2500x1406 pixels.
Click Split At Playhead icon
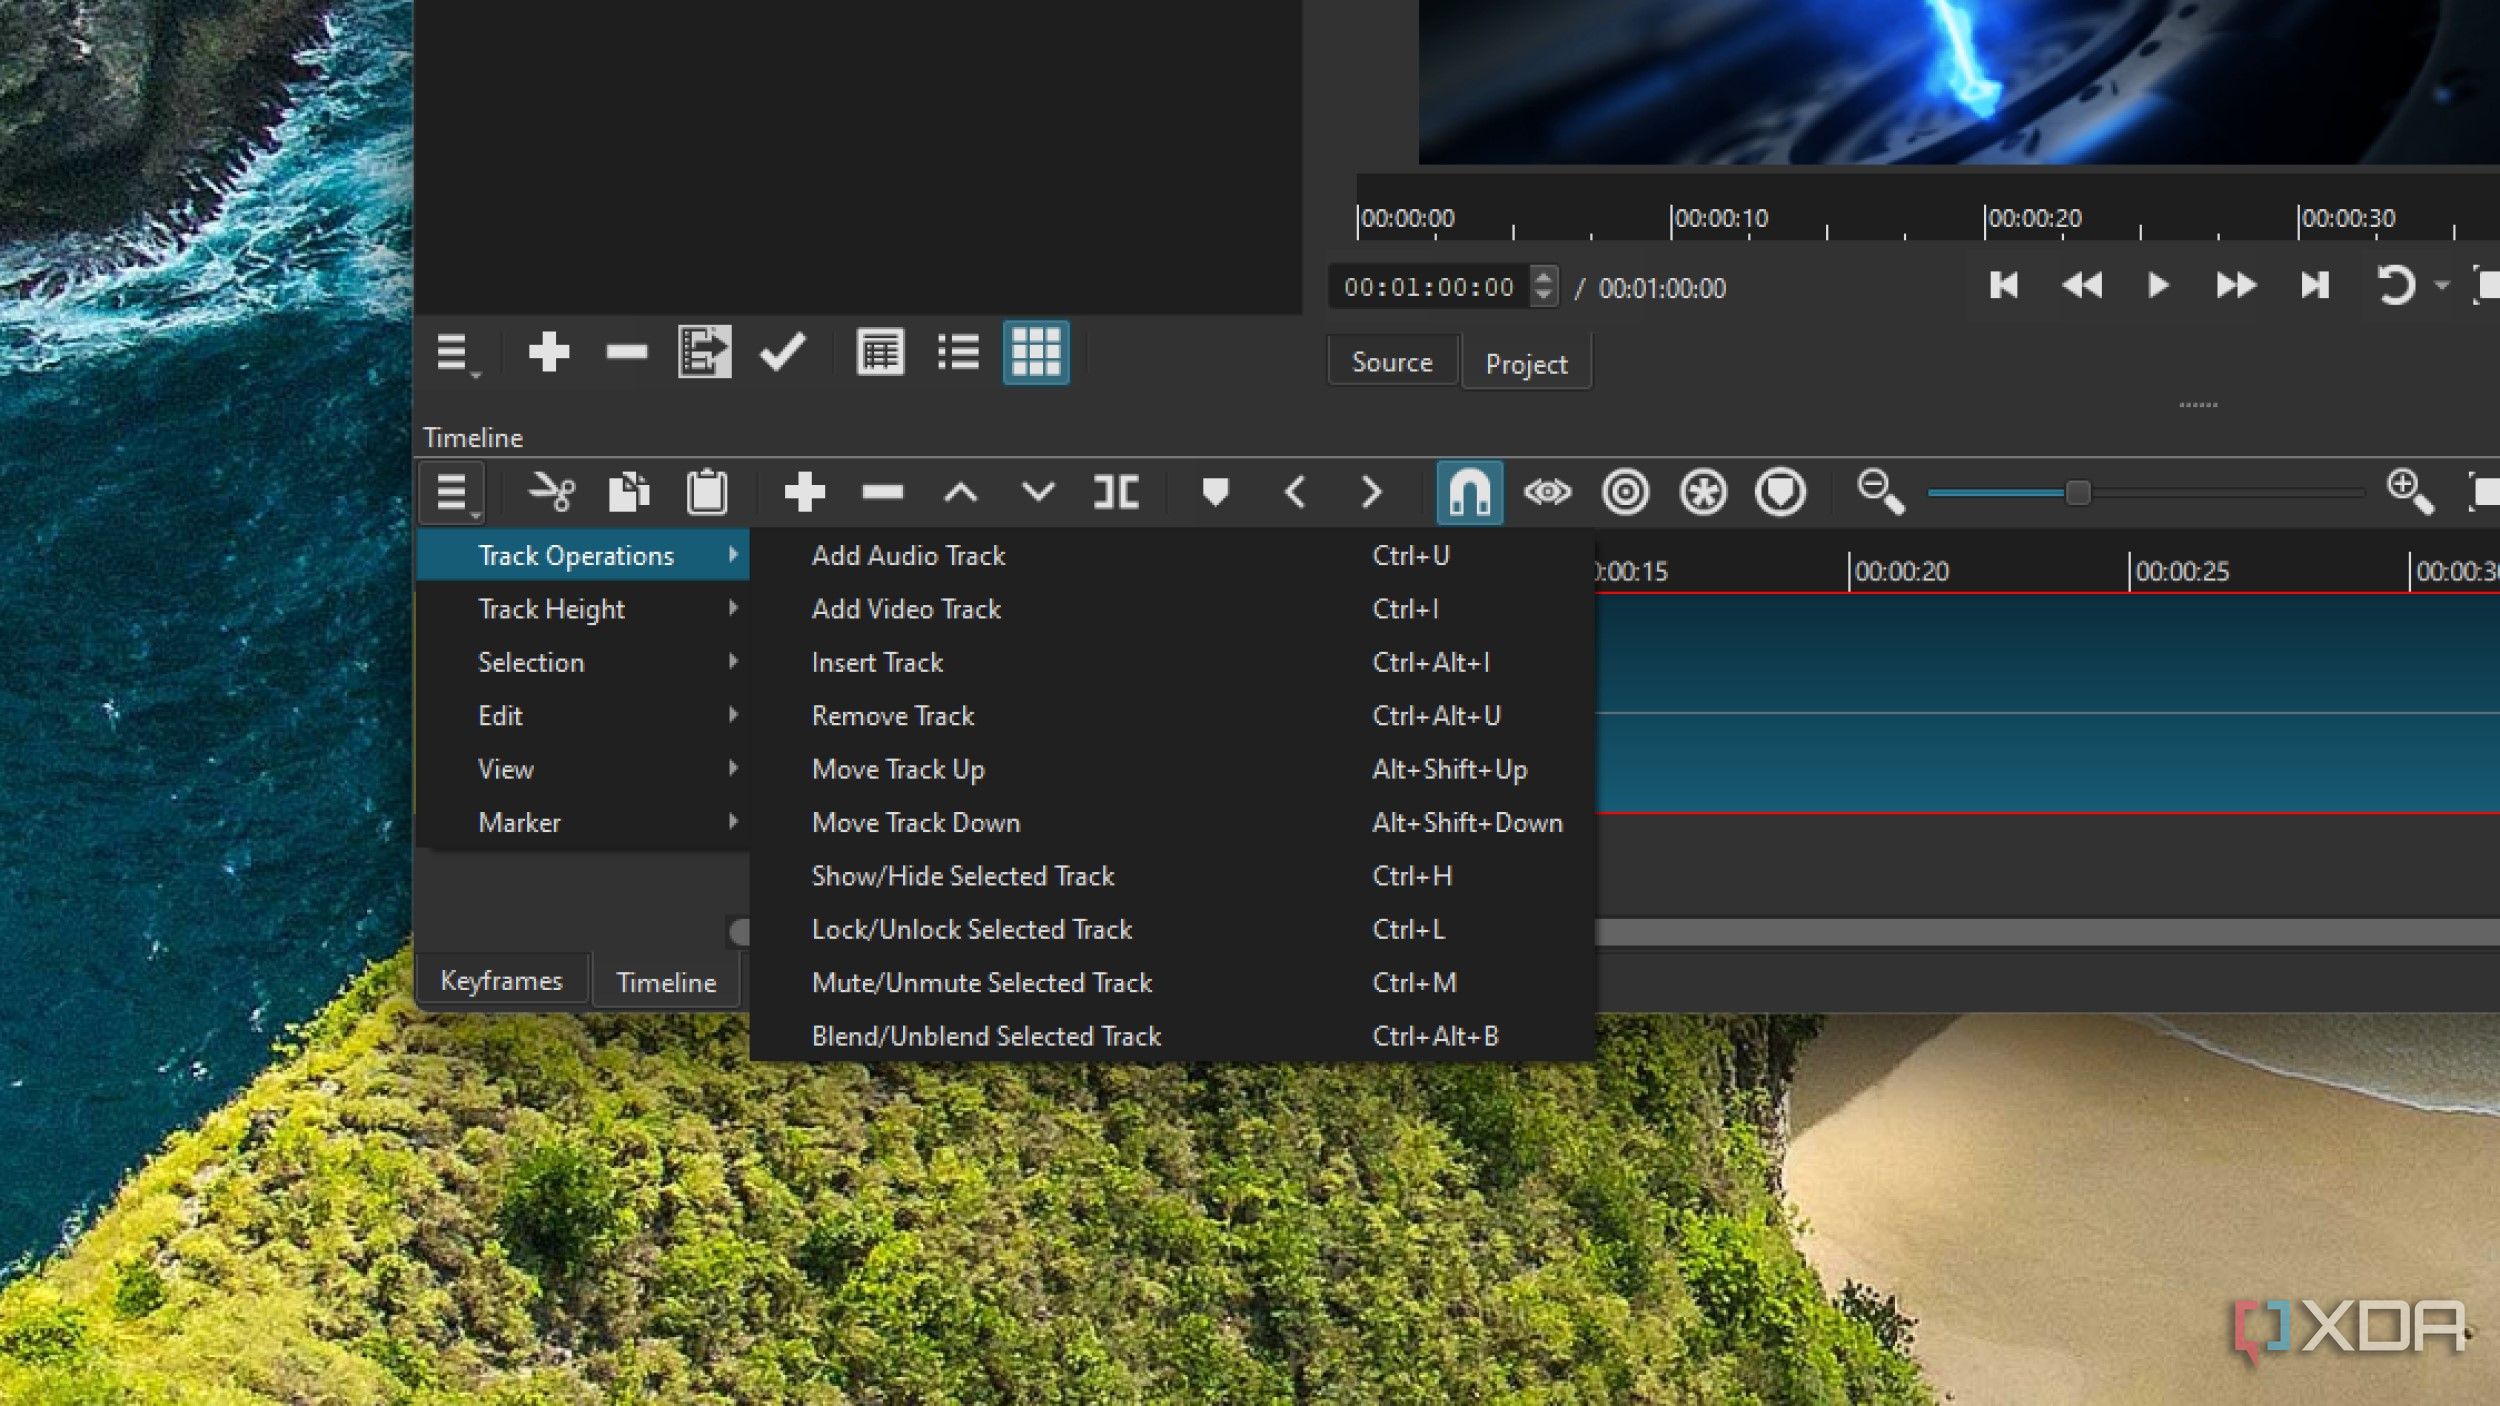1116,492
